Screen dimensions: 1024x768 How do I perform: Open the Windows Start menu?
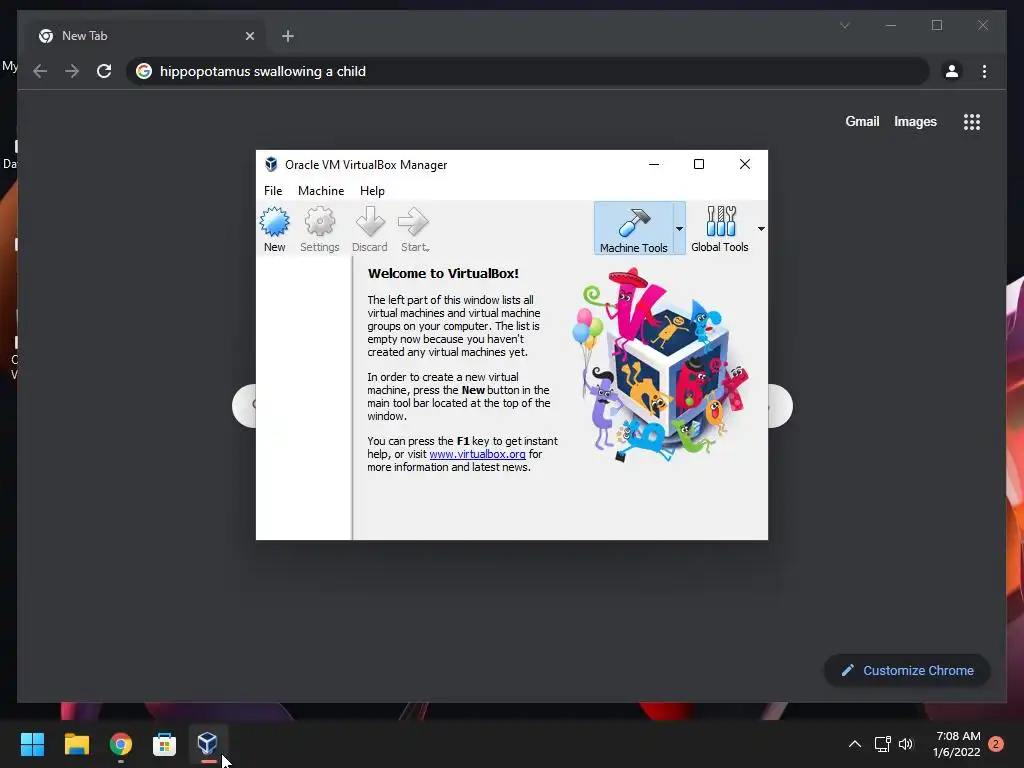pos(32,744)
